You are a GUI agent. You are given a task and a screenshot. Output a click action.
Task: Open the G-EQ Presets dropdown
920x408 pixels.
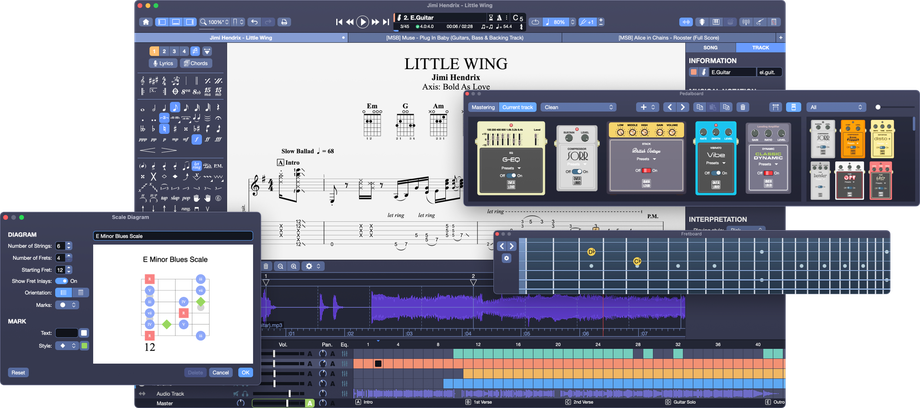(x=512, y=167)
